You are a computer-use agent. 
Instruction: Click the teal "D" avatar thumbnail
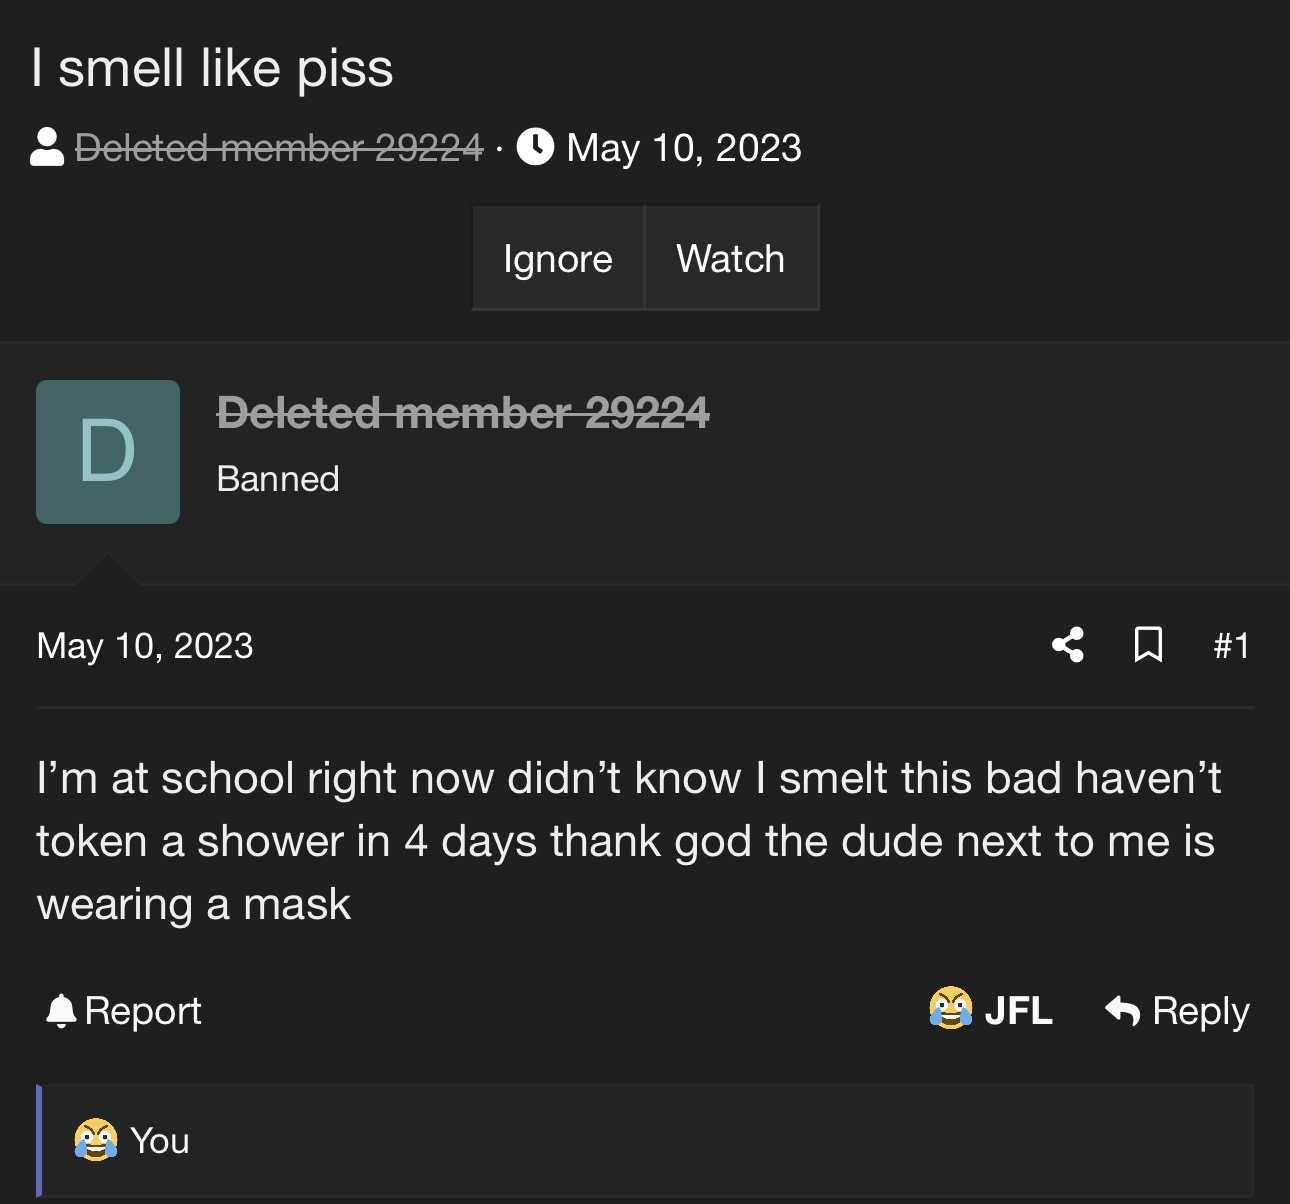tap(108, 452)
